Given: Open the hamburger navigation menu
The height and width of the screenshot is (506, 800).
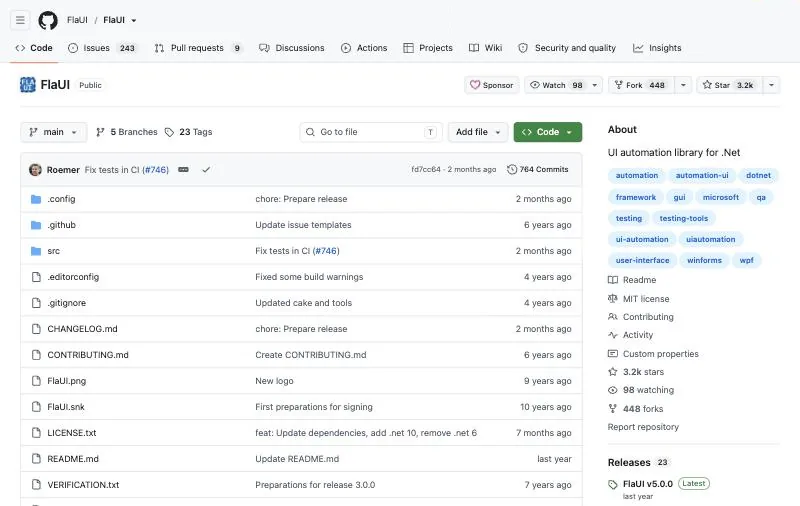Looking at the screenshot, I should tap(20, 20).
